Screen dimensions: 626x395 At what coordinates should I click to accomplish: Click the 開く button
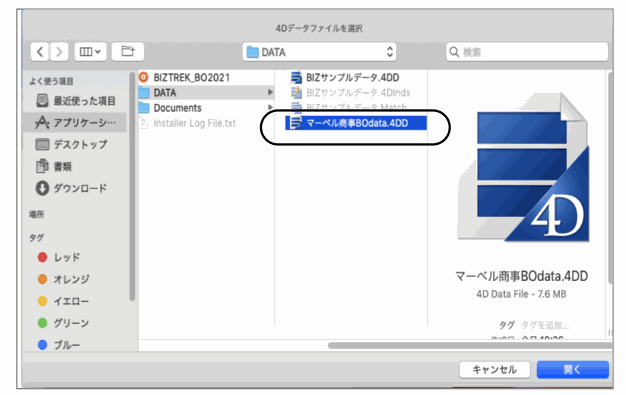pyautogui.click(x=573, y=370)
